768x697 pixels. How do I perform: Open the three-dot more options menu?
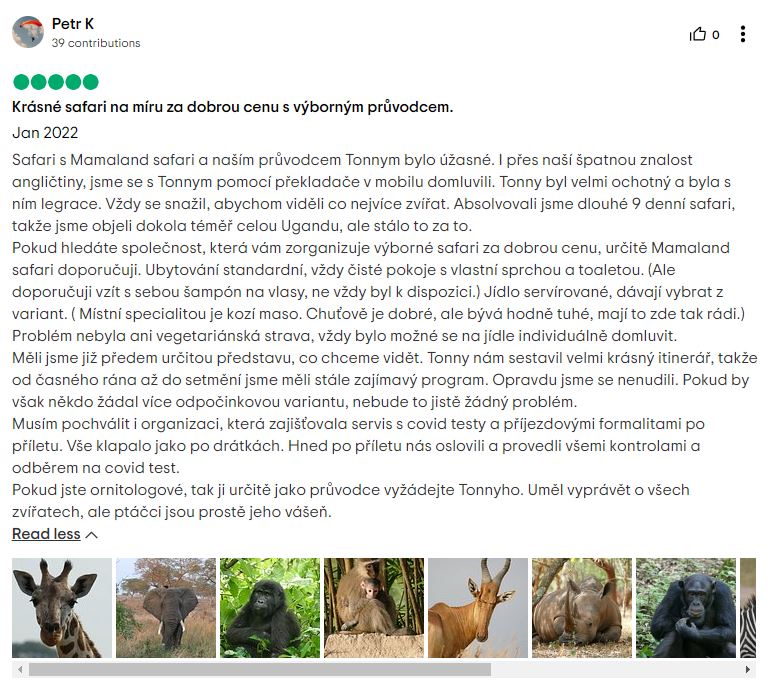(743, 34)
